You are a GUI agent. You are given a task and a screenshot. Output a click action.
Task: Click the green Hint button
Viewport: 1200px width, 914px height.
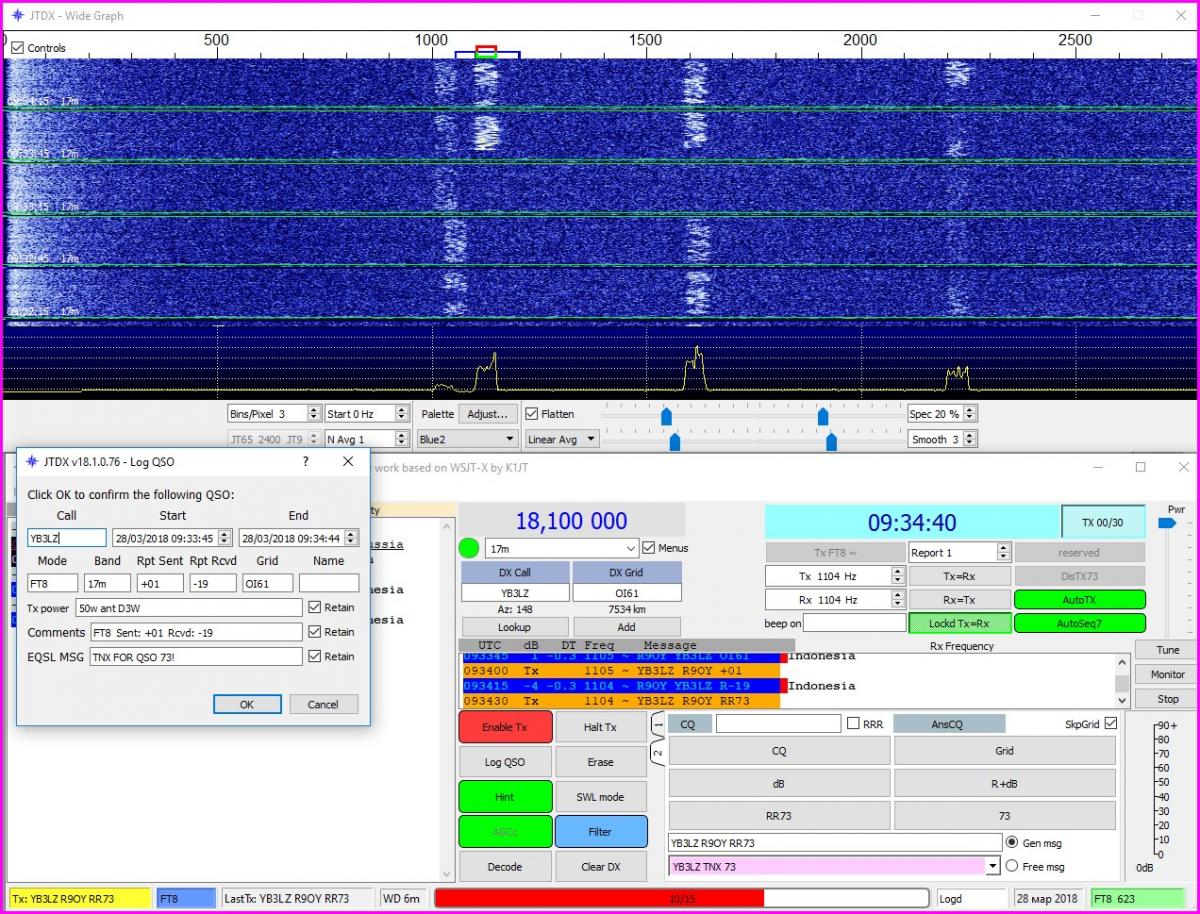(x=505, y=797)
